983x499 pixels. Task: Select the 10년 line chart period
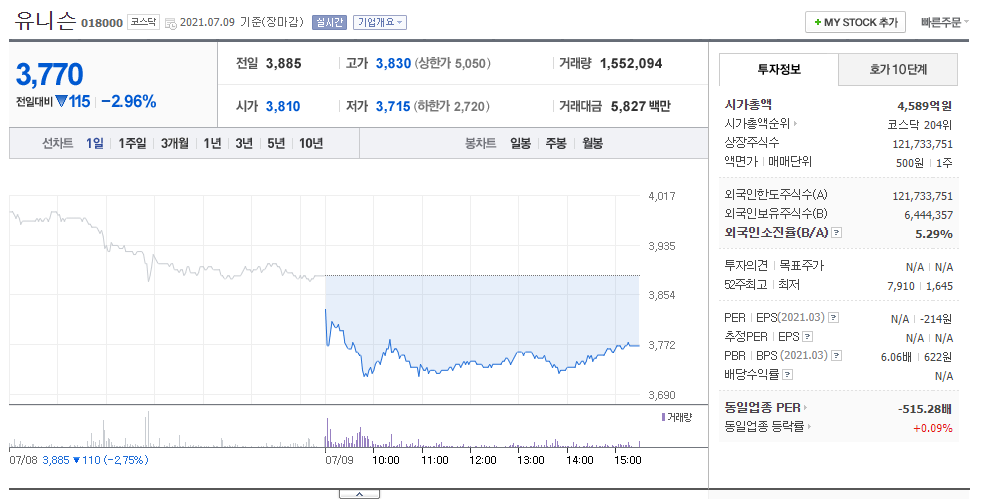tap(311, 144)
